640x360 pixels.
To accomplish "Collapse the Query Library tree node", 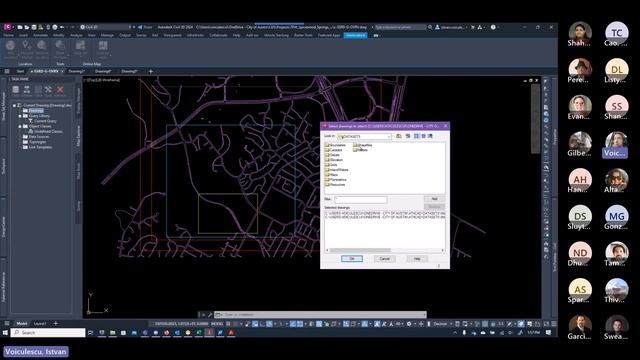I will (x=20, y=116).
